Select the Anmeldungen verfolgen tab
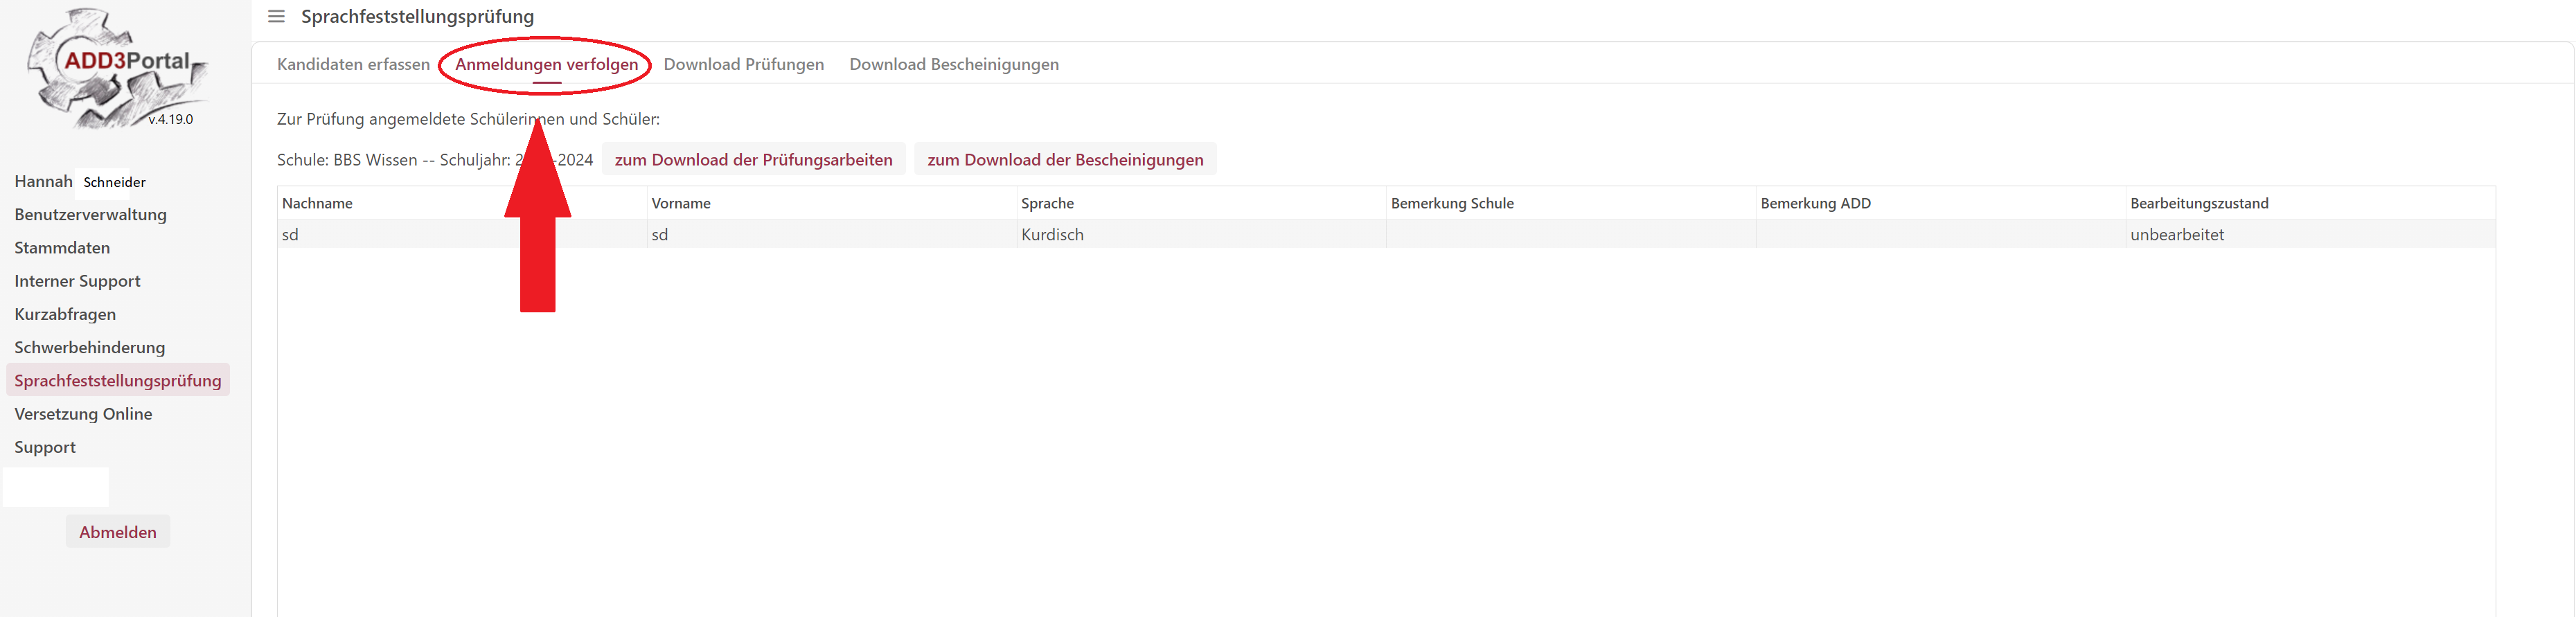 546,64
